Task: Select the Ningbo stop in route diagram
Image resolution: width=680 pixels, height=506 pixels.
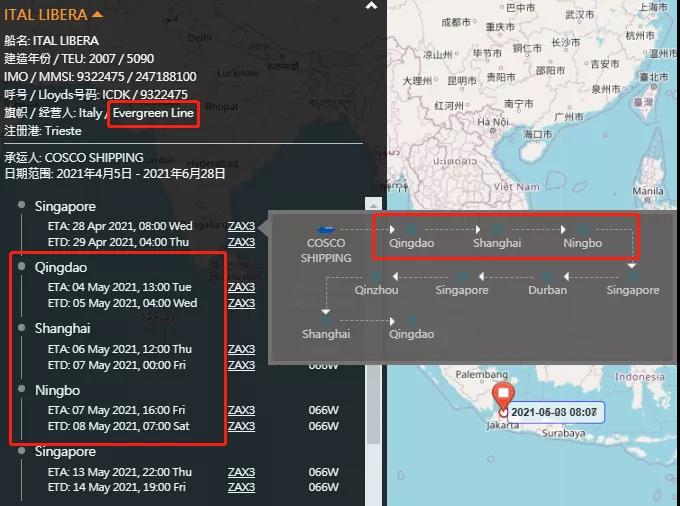Action: pyautogui.click(x=582, y=242)
